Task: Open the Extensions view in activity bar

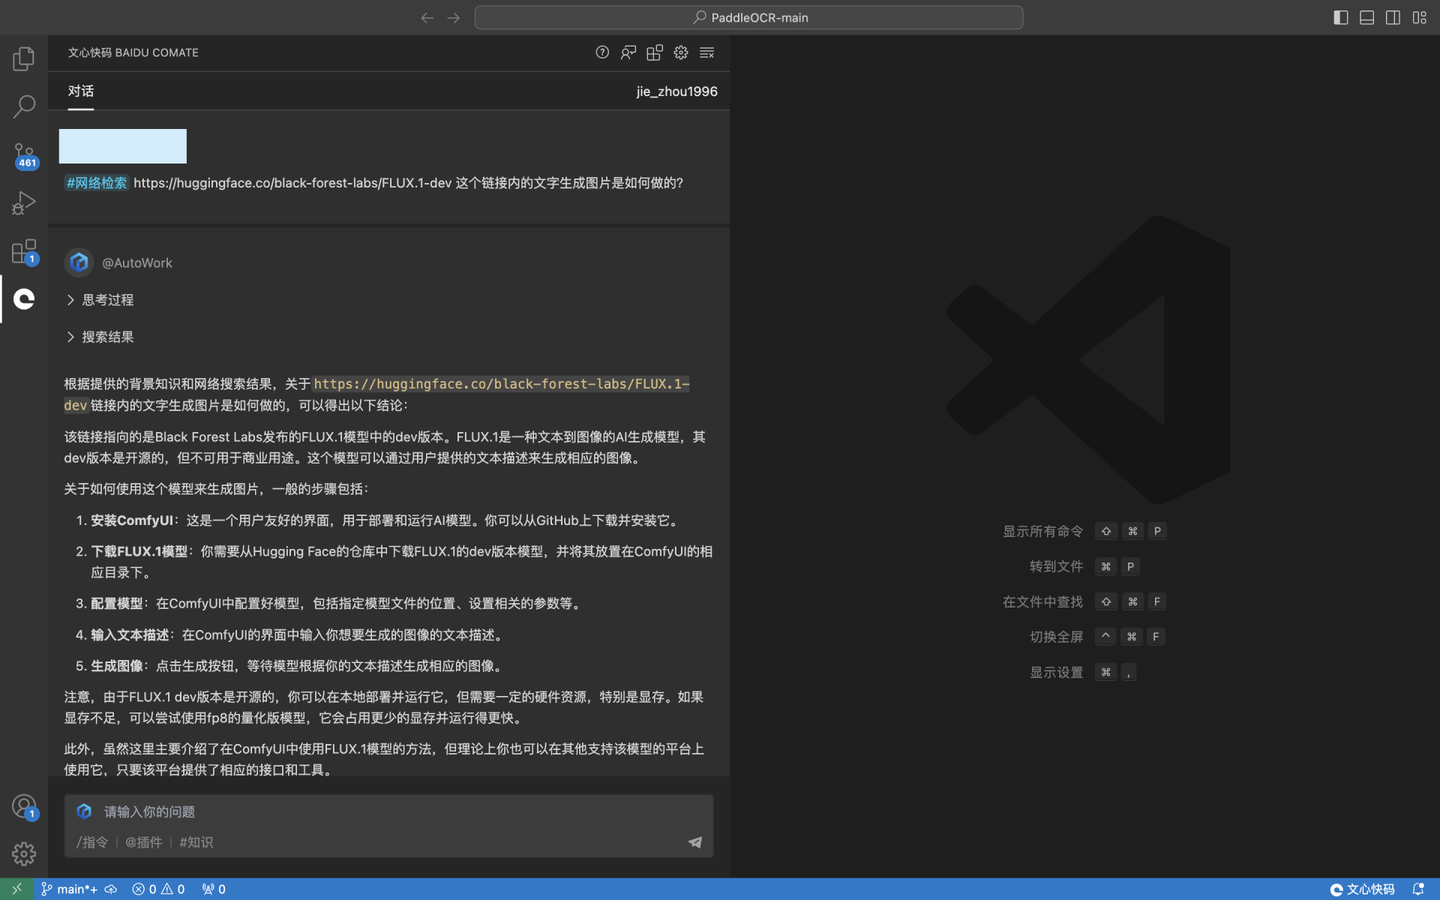Action: [24, 251]
